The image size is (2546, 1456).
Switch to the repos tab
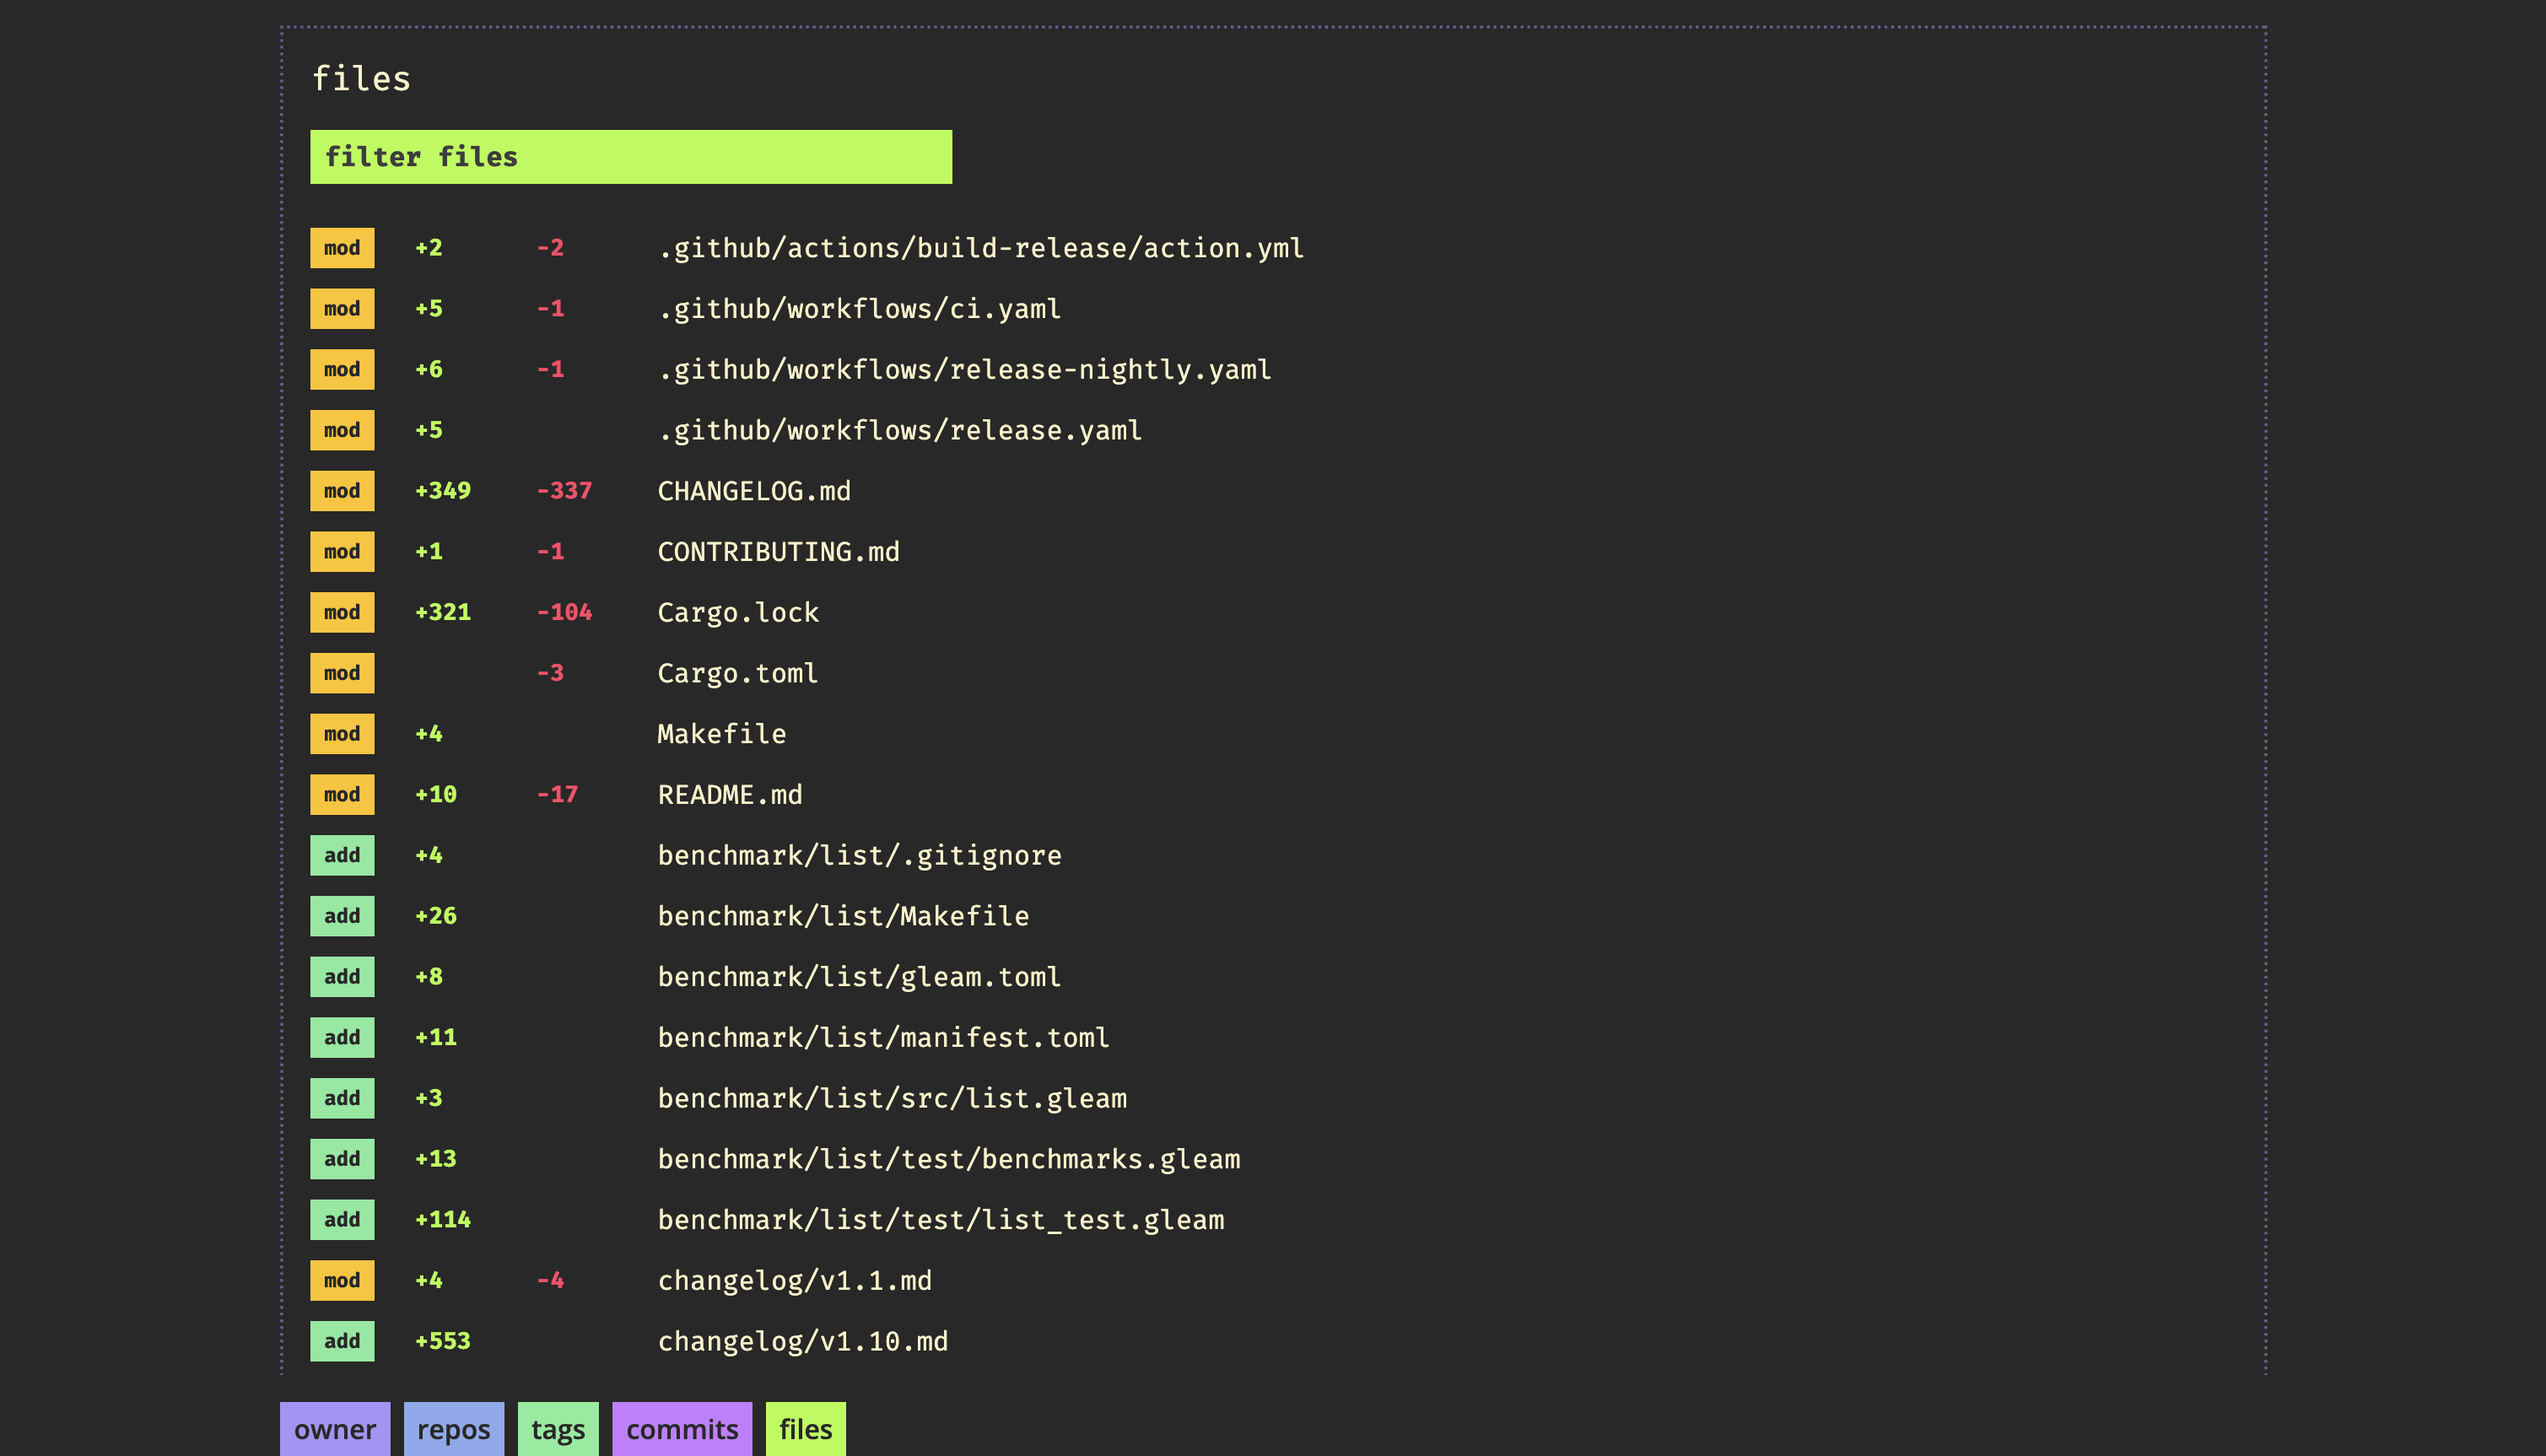coord(453,1429)
